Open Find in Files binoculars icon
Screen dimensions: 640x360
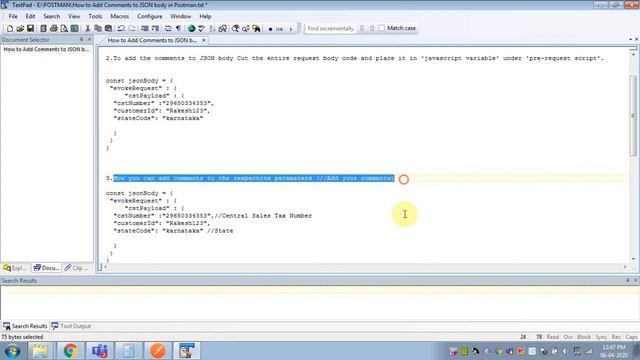pyautogui.click(x=256, y=29)
